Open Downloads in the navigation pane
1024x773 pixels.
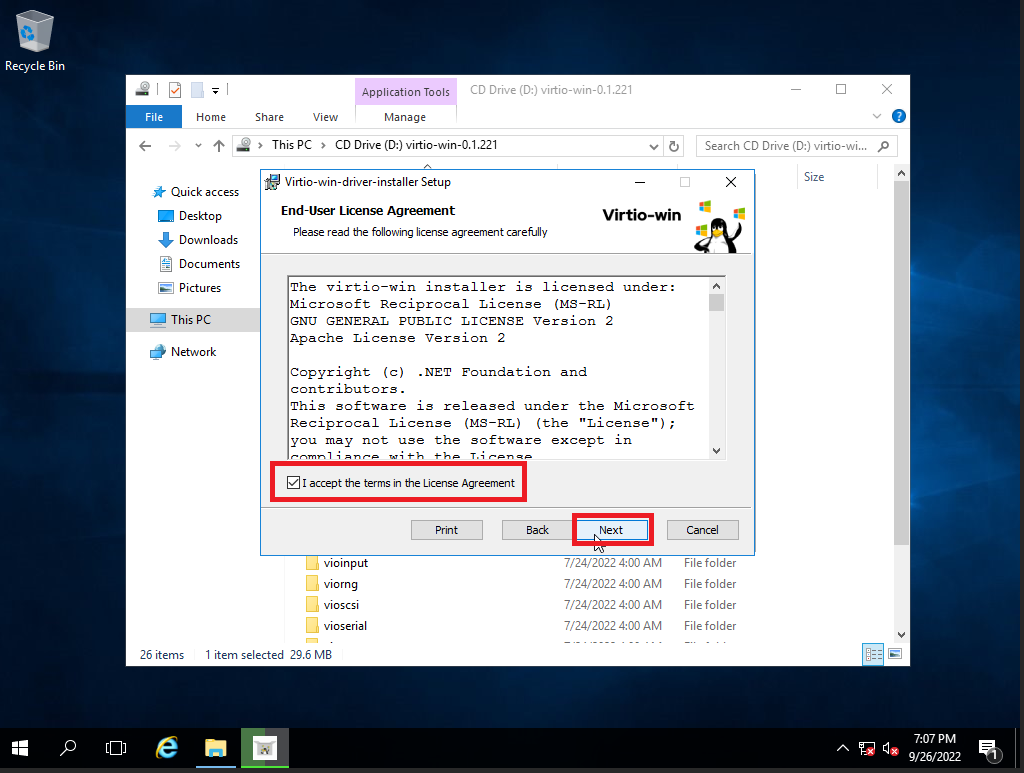[208, 240]
